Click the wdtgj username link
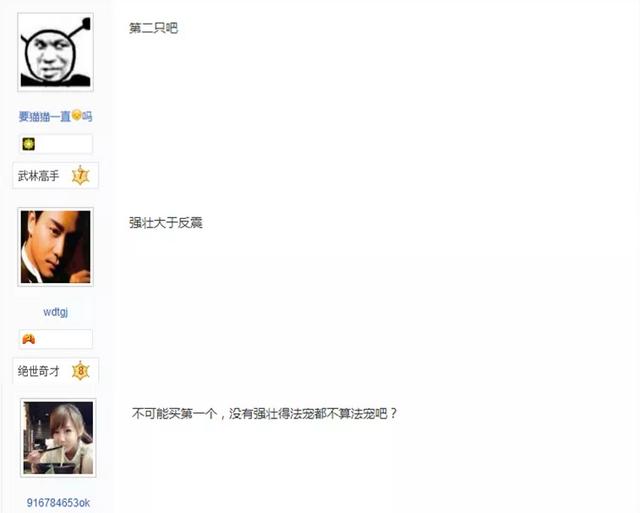 [x=56, y=312]
